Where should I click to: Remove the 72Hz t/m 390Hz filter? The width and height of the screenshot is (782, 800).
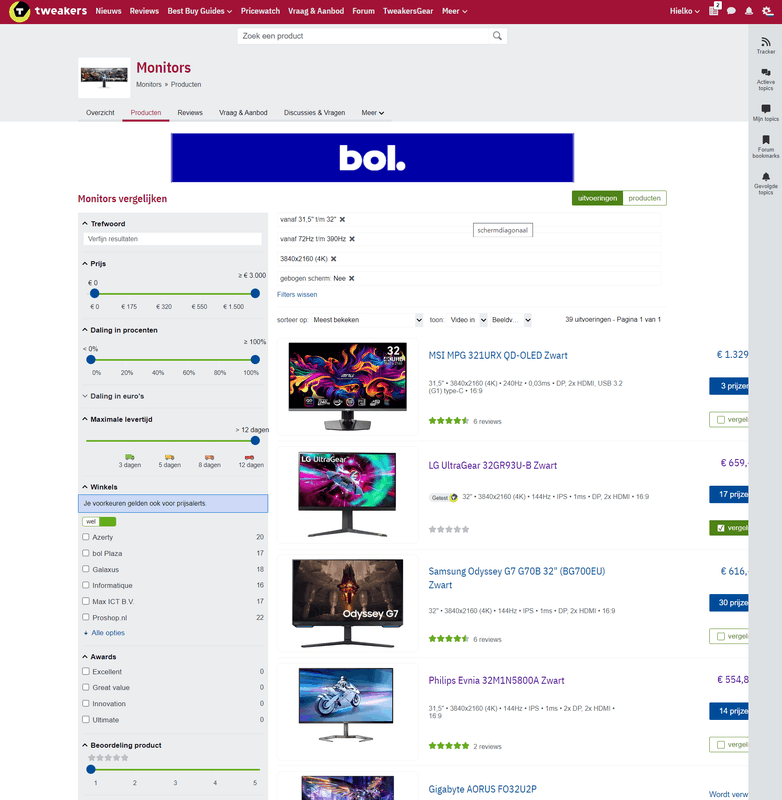pyautogui.click(x=352, y=239)
